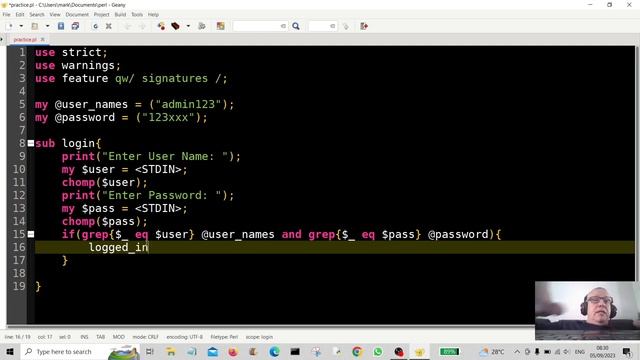Click the ENG language indicator

580,351
